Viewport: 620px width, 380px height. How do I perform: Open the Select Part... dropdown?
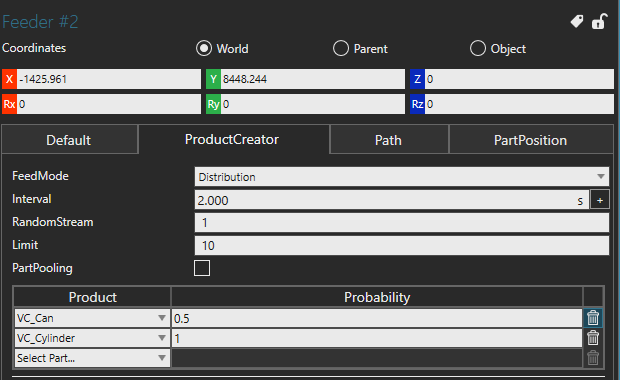pos(92,358)
